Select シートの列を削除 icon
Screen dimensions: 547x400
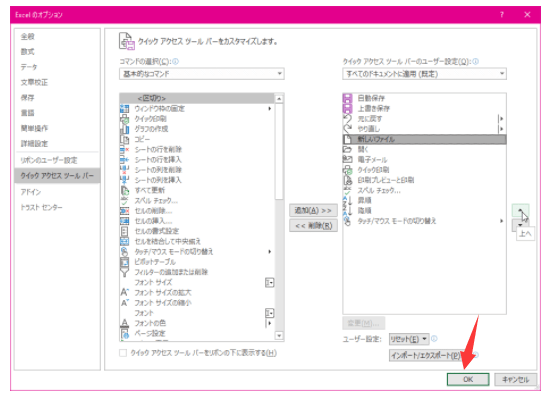click(x=125, y=170)
